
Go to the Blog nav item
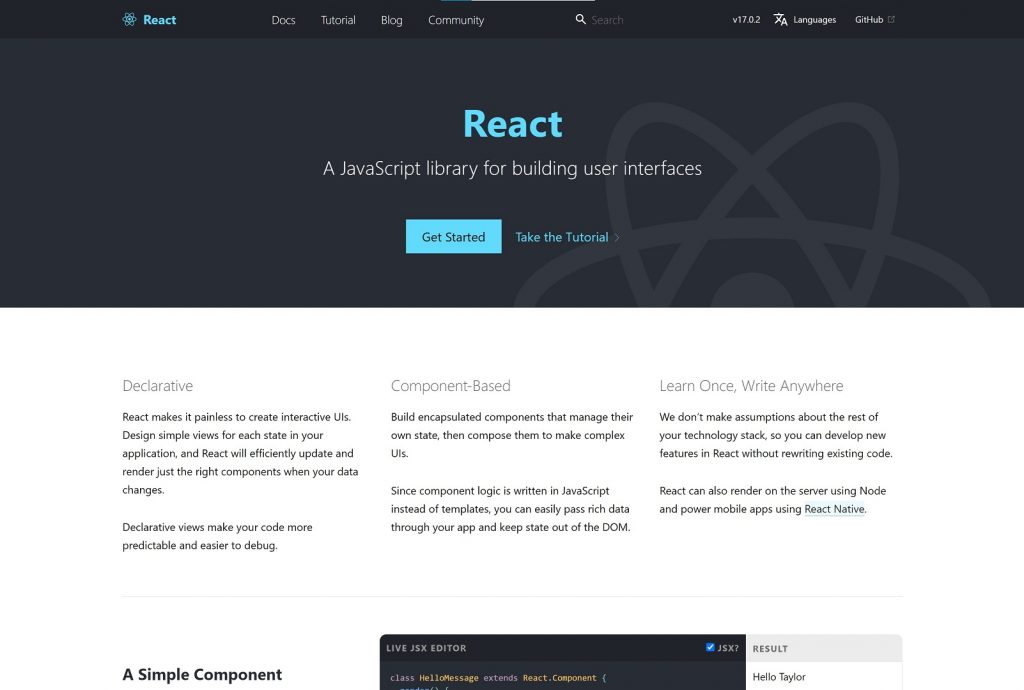pos(392,20)
